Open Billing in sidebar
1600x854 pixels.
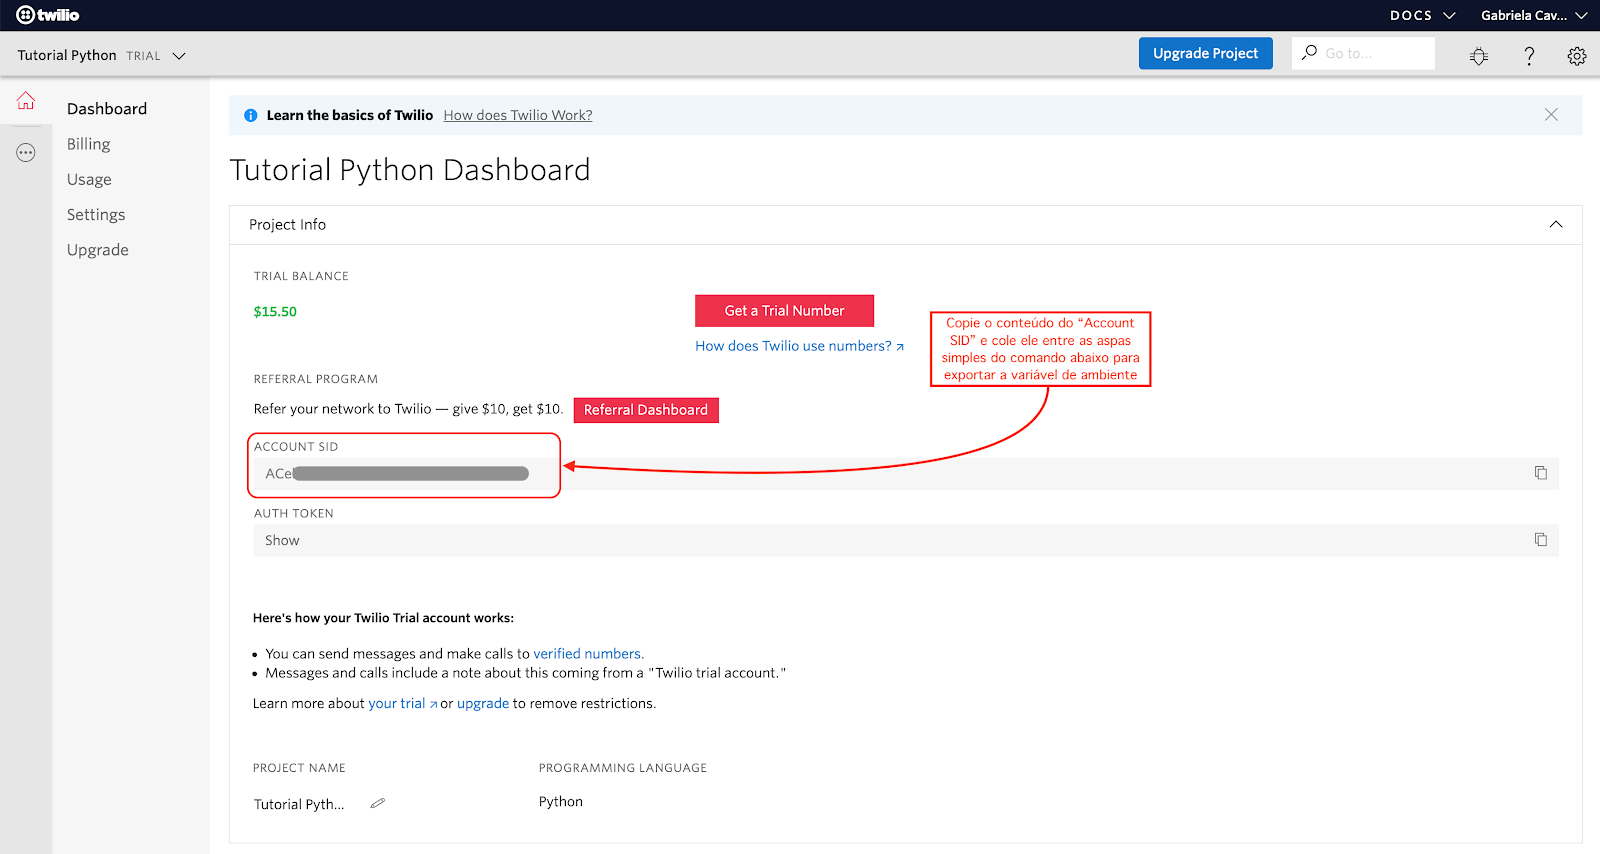click(89, 144)
